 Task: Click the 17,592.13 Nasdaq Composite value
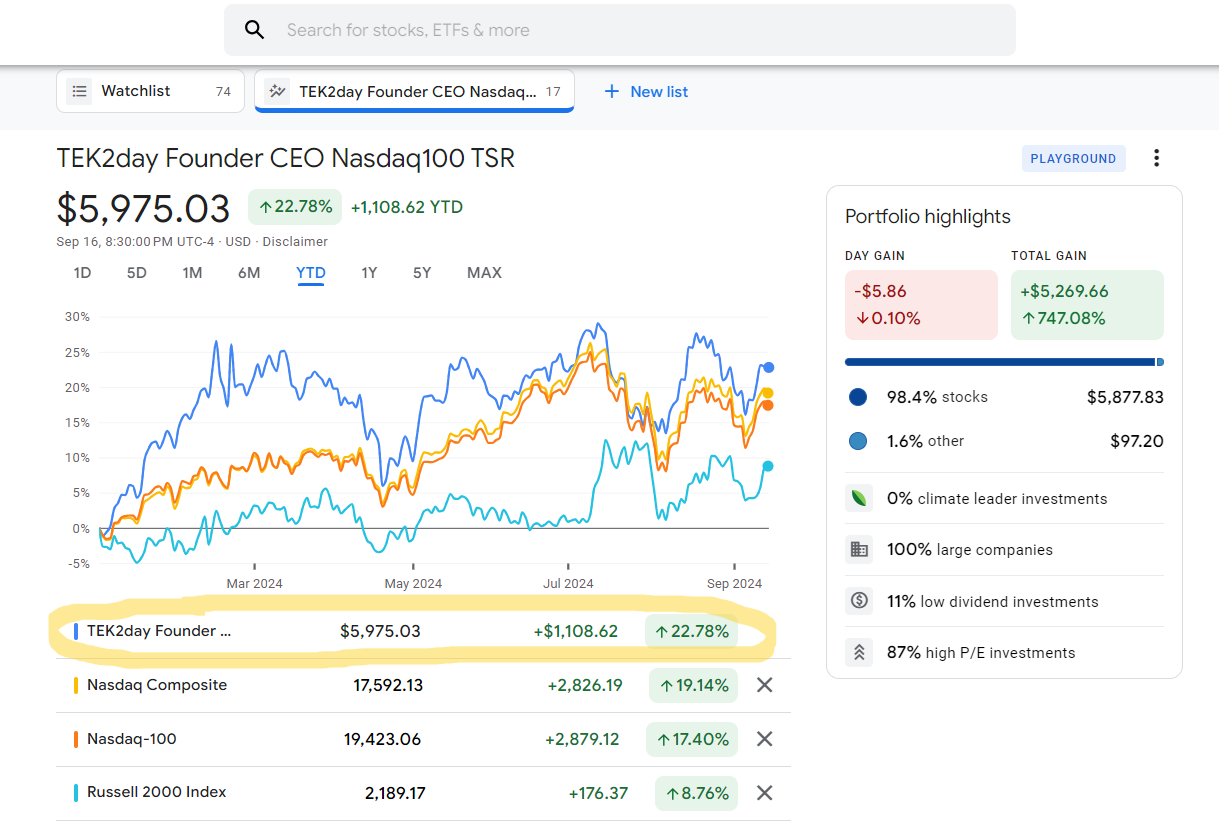tap(387, 685)
